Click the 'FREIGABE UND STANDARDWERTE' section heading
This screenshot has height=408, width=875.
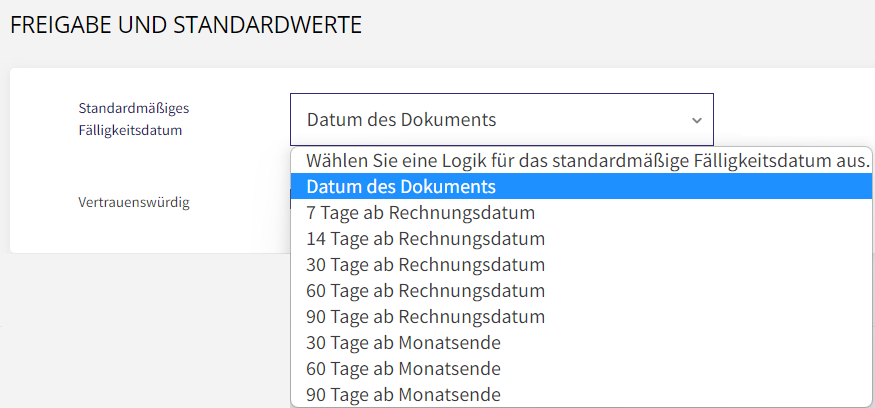coord(186,26)
